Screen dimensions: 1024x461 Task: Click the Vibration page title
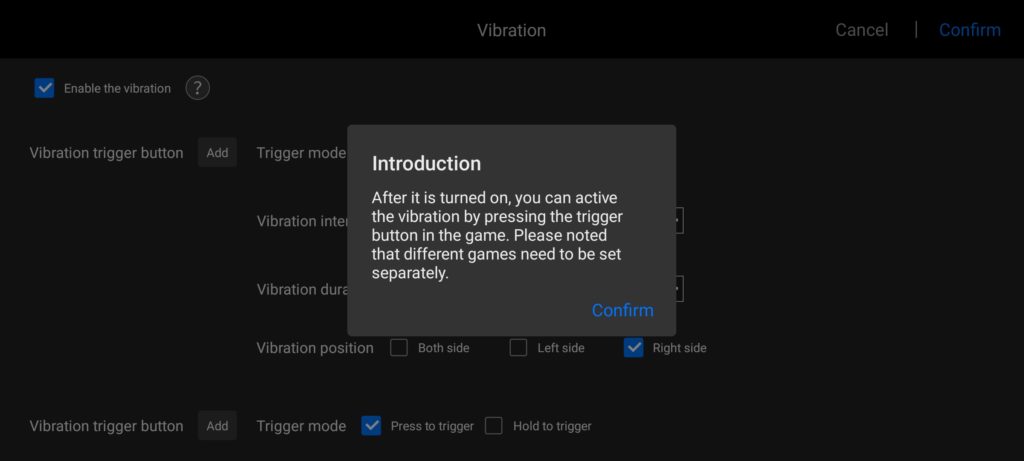point(511,30)
